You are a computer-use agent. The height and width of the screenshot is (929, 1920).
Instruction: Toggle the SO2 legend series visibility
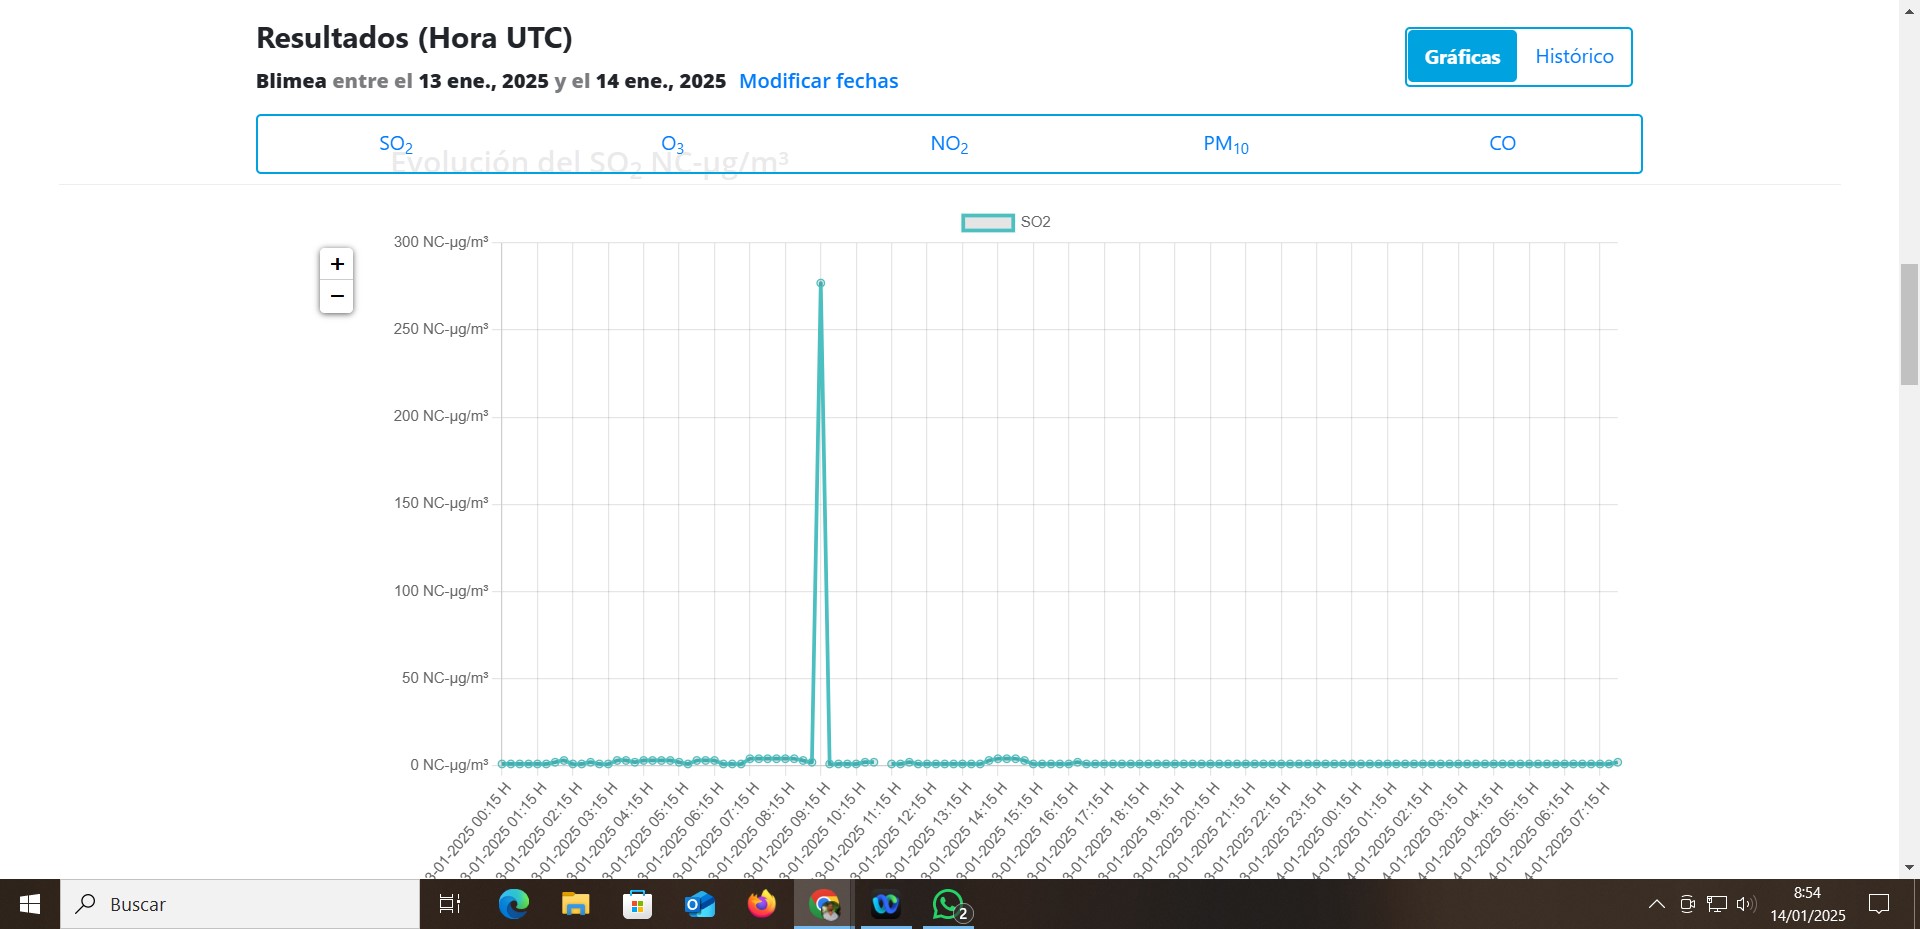pyautogui.click(x=987, y=222)
